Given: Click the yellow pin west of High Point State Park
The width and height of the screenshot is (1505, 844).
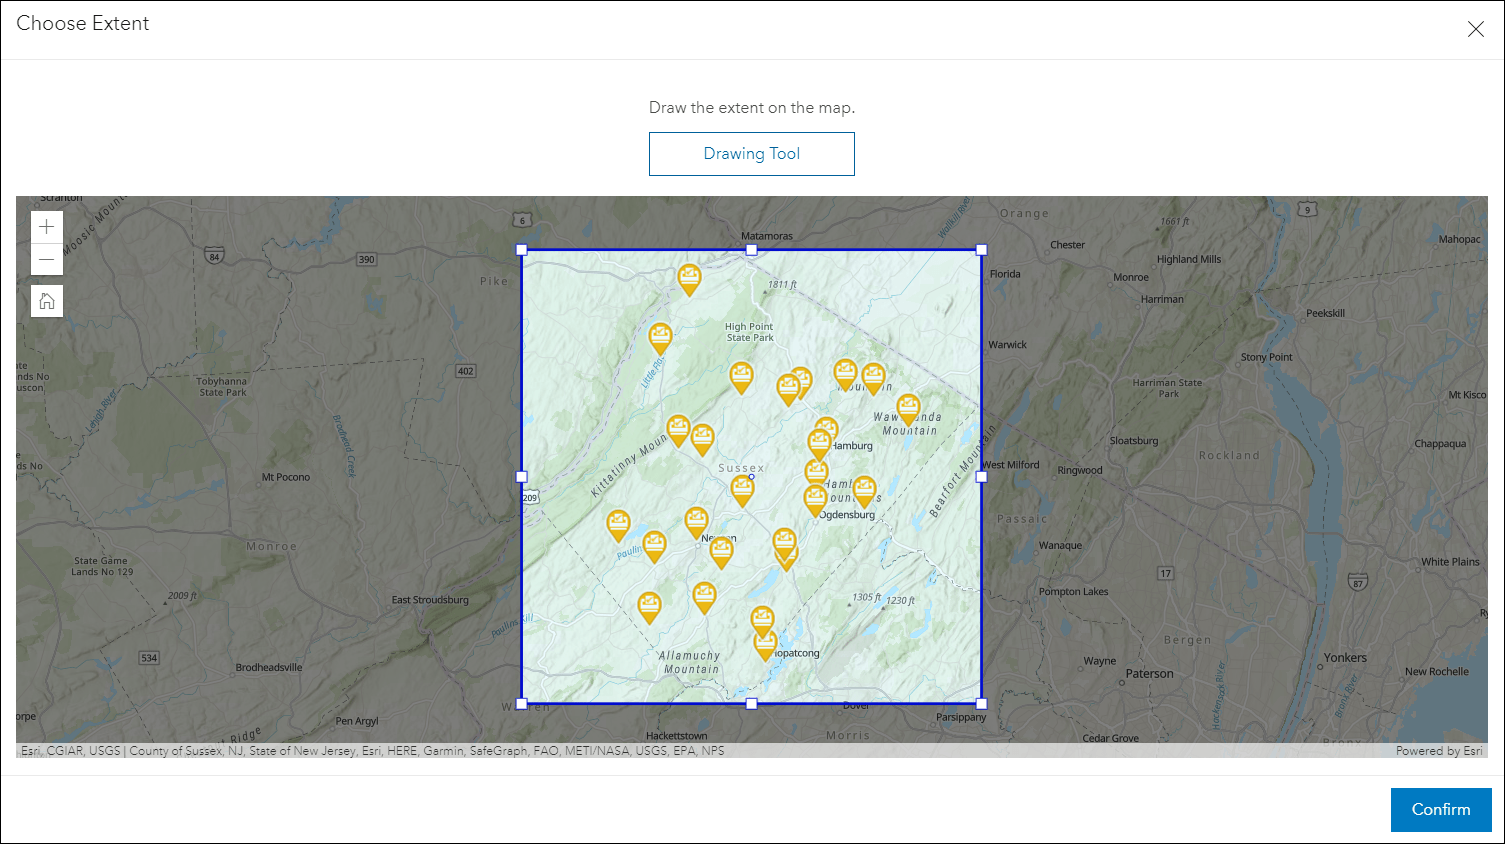Looking at the screenshot, I should point(660,338).
